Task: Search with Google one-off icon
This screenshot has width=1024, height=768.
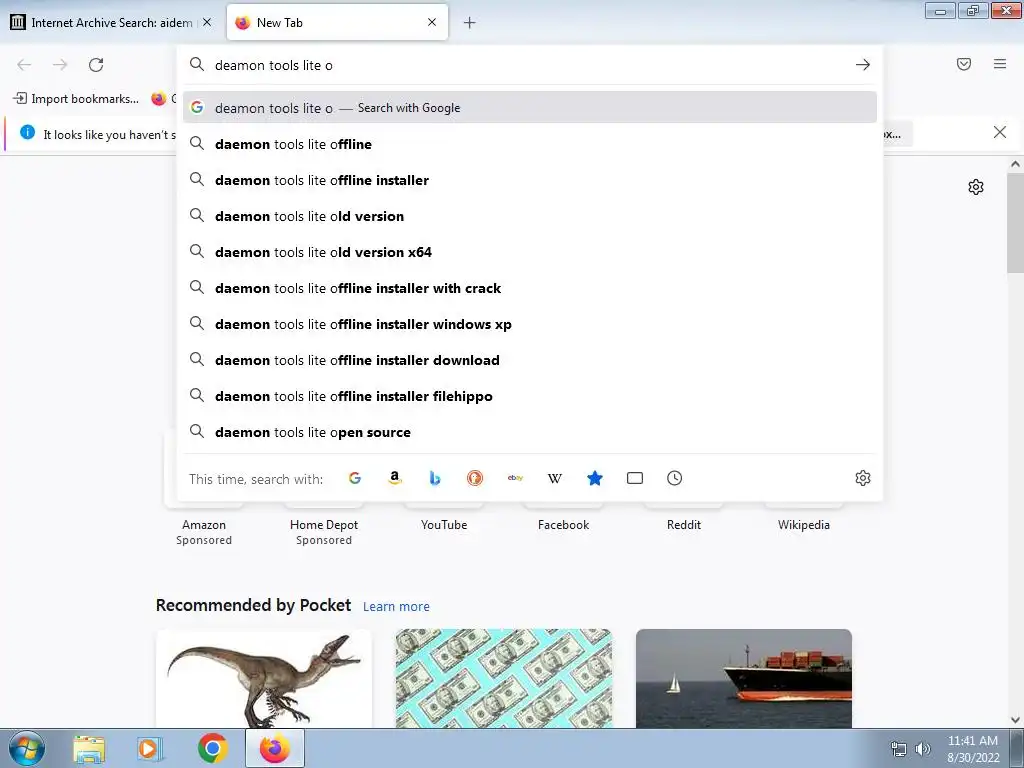Action: point(355,478)
